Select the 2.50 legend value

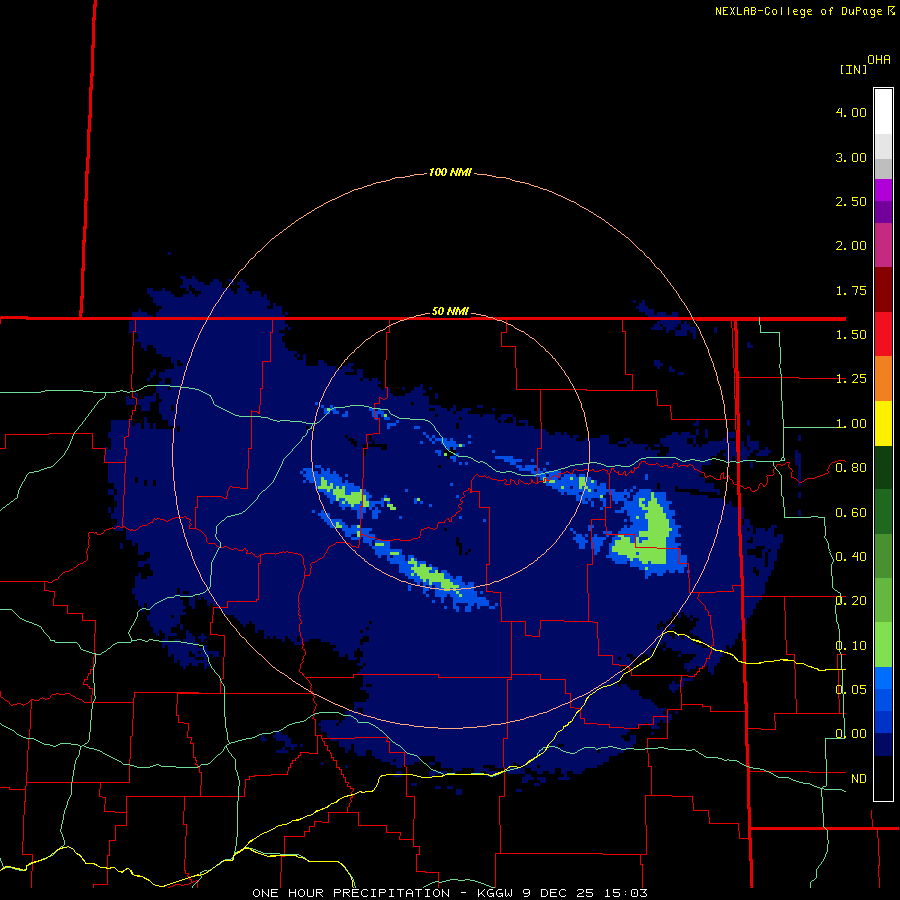click(x=851, y=201)
